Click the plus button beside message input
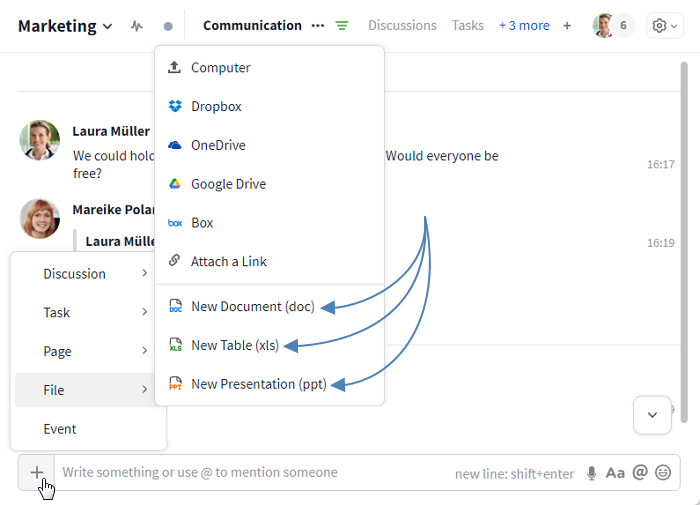The height and width of the screenshot is (505, 700). click(x=36, y=472)
